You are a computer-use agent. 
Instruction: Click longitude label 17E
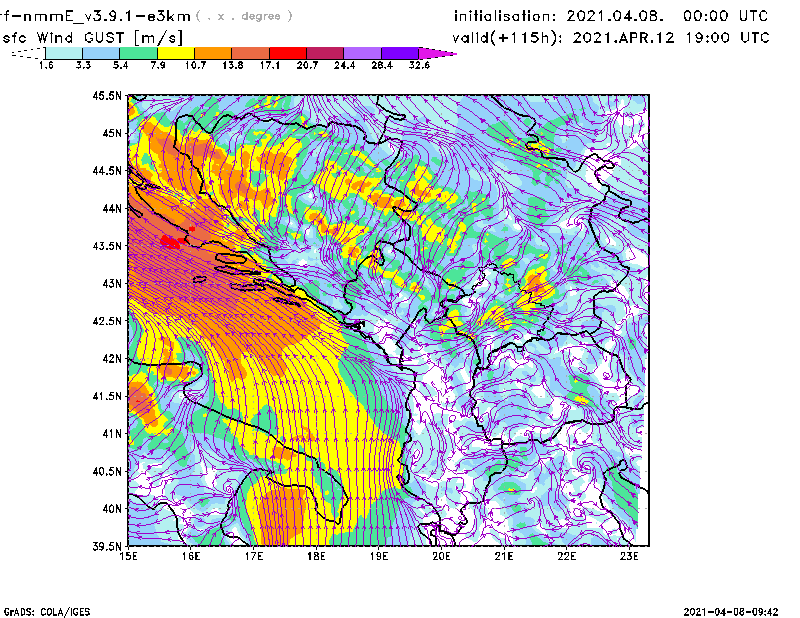[x=254, y=556]
